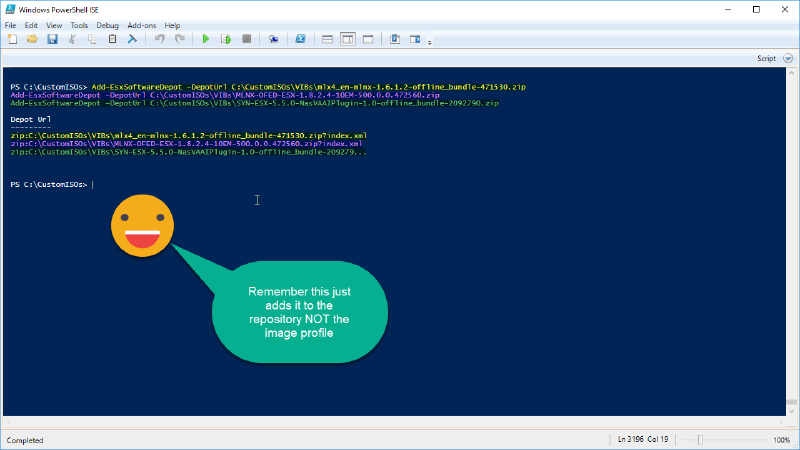Click the SYN-ESX NasVAAIPlugin command line
This screenshot has height=450, width=800.
click(x=255, y=103)
